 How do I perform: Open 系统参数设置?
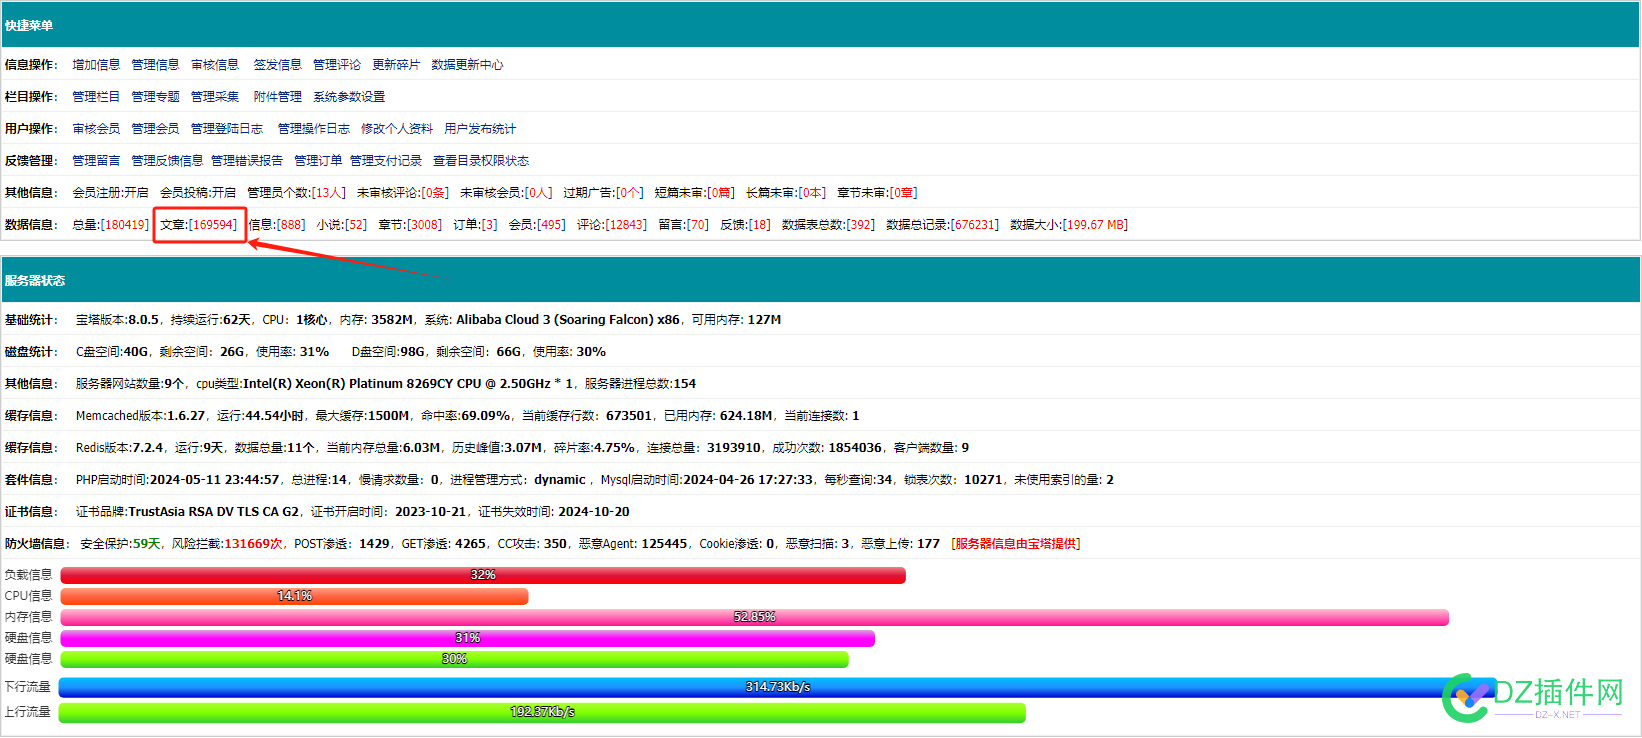pyautogui.click(x=349, y=97)
